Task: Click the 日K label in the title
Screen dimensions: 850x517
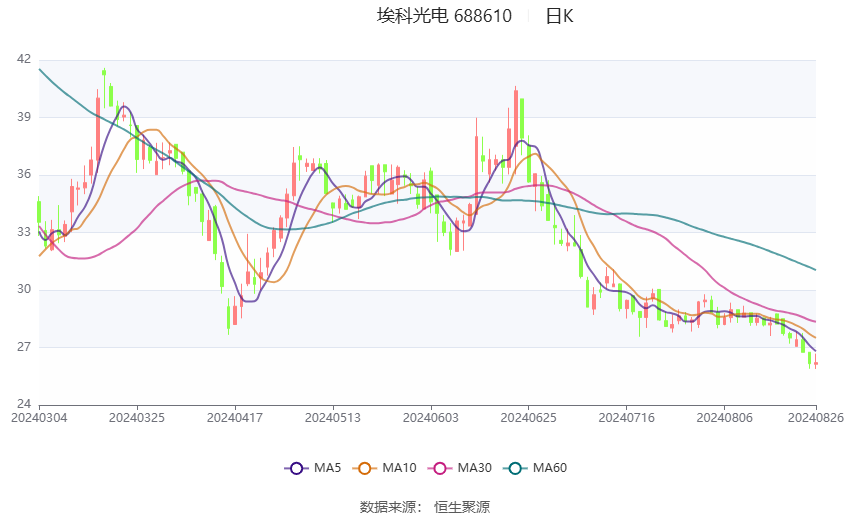Action: click(x=559, y=16)
